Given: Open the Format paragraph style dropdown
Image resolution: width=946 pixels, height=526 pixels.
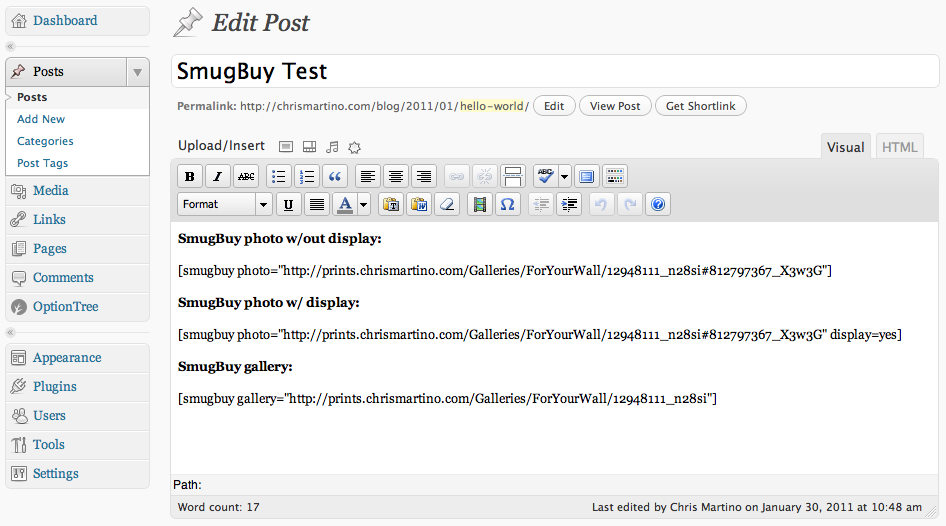Looking at the screenshot, I should (224, 204).
